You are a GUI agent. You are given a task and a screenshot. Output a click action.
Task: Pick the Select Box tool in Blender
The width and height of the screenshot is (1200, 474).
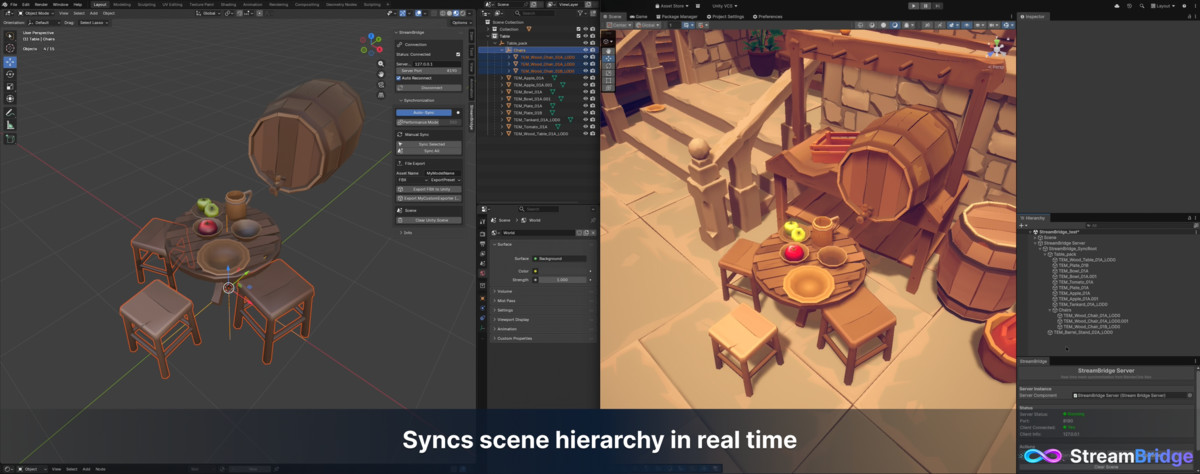(10, 35)
